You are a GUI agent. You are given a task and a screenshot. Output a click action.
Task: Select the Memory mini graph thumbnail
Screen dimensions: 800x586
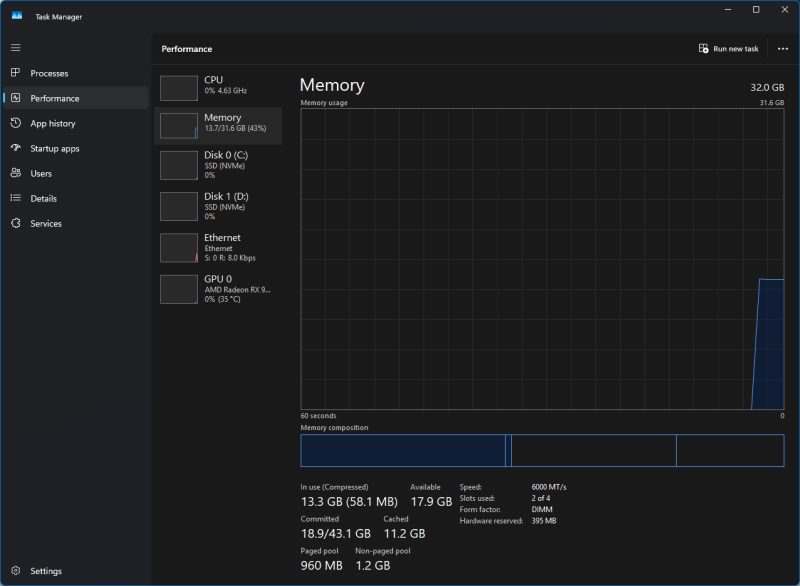pos(179,125)
